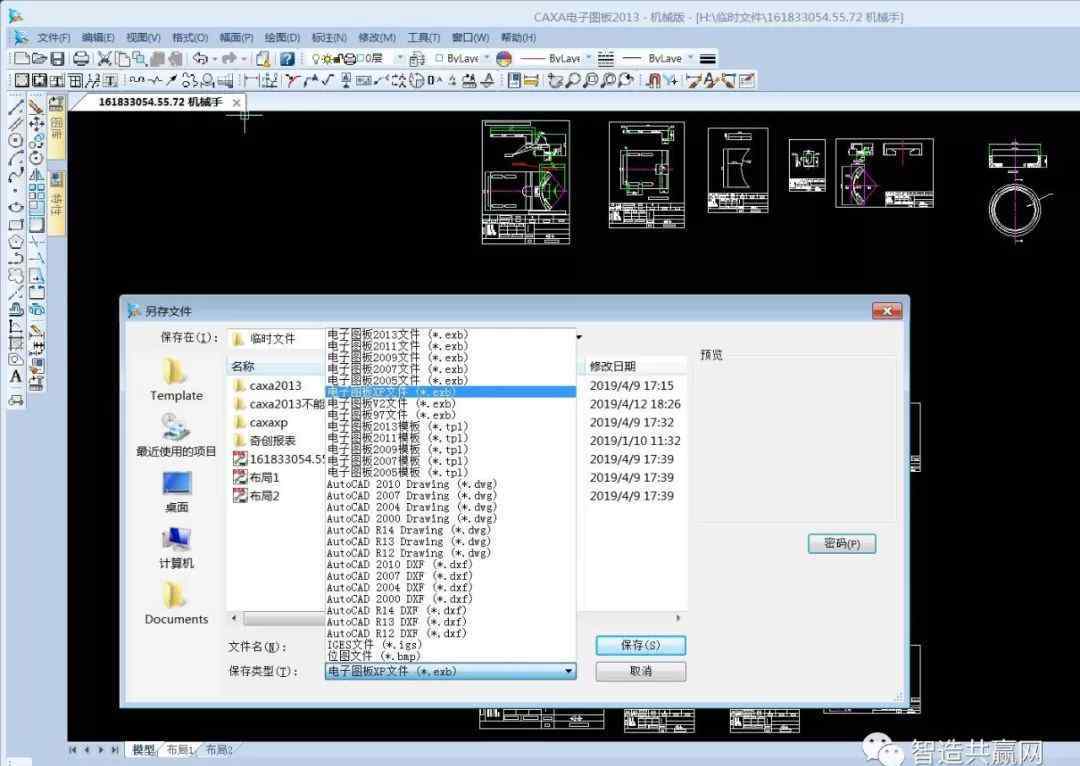This screenshot has height=766, width=1080.
Task: Click the first magnifier zoom icon
Action: [x=573, y=81]
